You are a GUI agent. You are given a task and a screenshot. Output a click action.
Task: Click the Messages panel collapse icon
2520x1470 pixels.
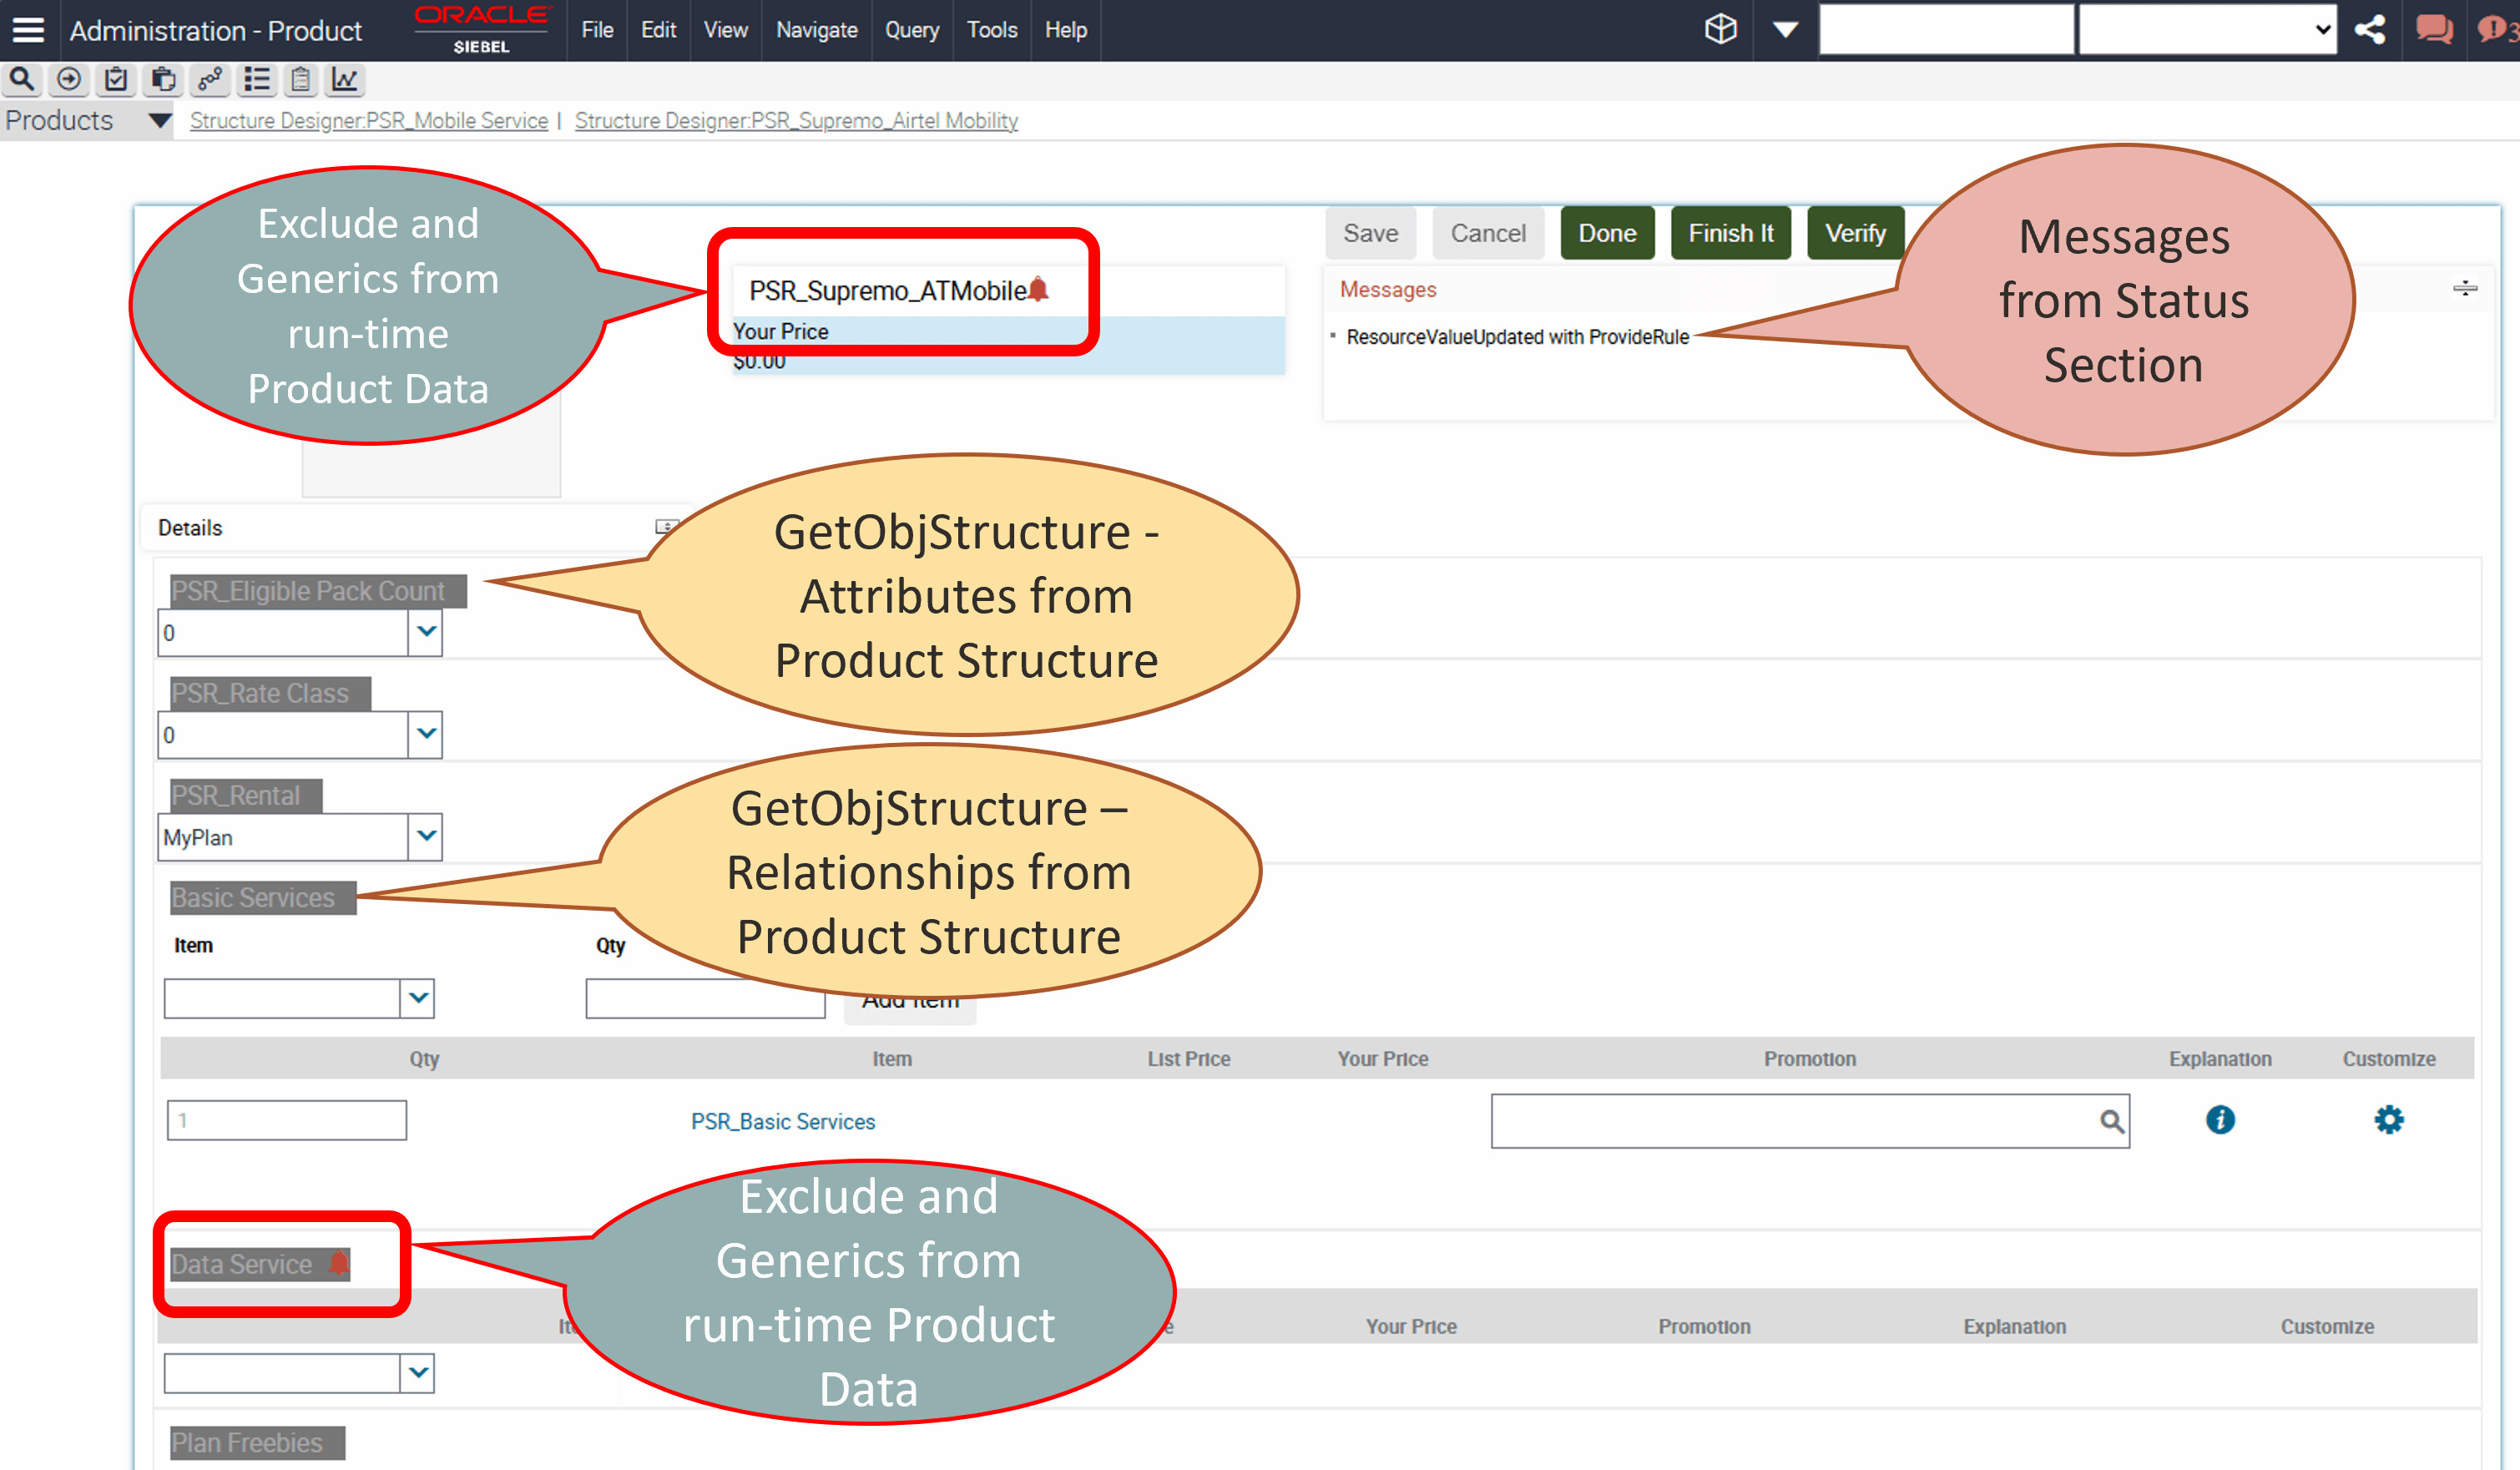click(x=2464, y=289)
